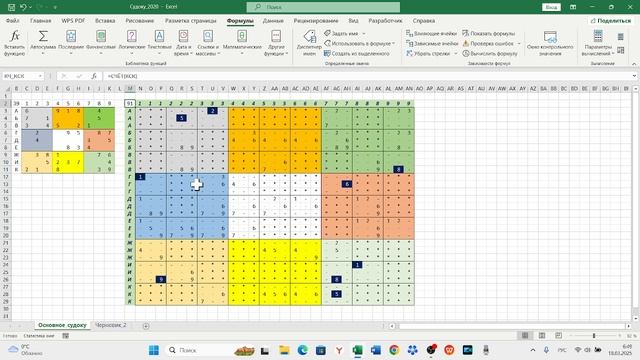The height and width of the screenshot is (360, 640).
Task: Click the macro recording icon in status bar
Action: pos(65,336)
